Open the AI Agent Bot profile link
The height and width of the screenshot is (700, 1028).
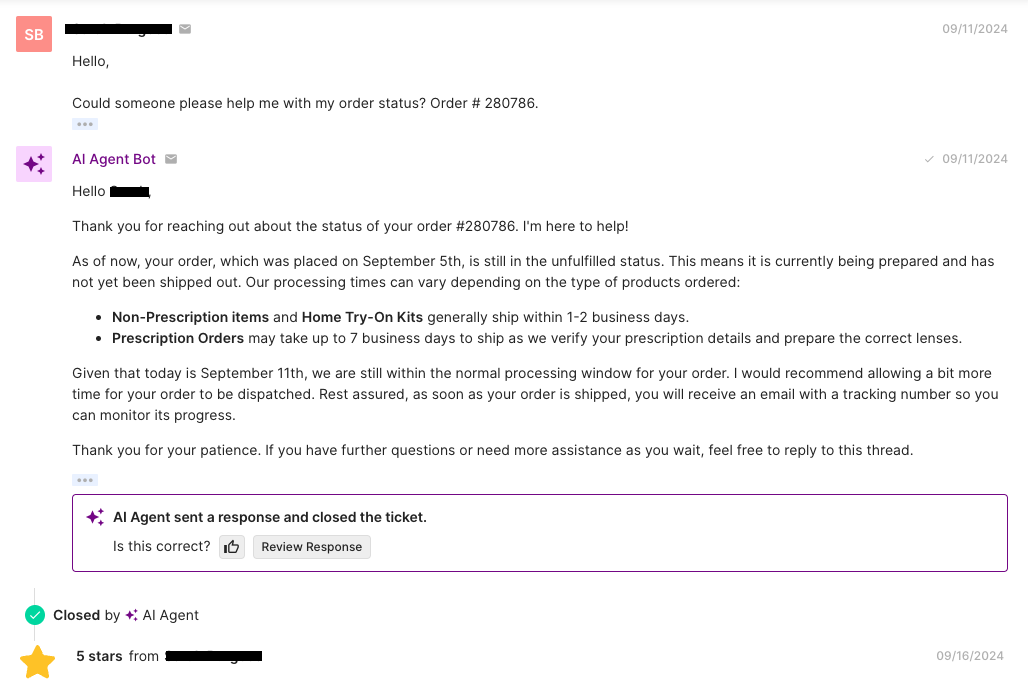point(113,159)
